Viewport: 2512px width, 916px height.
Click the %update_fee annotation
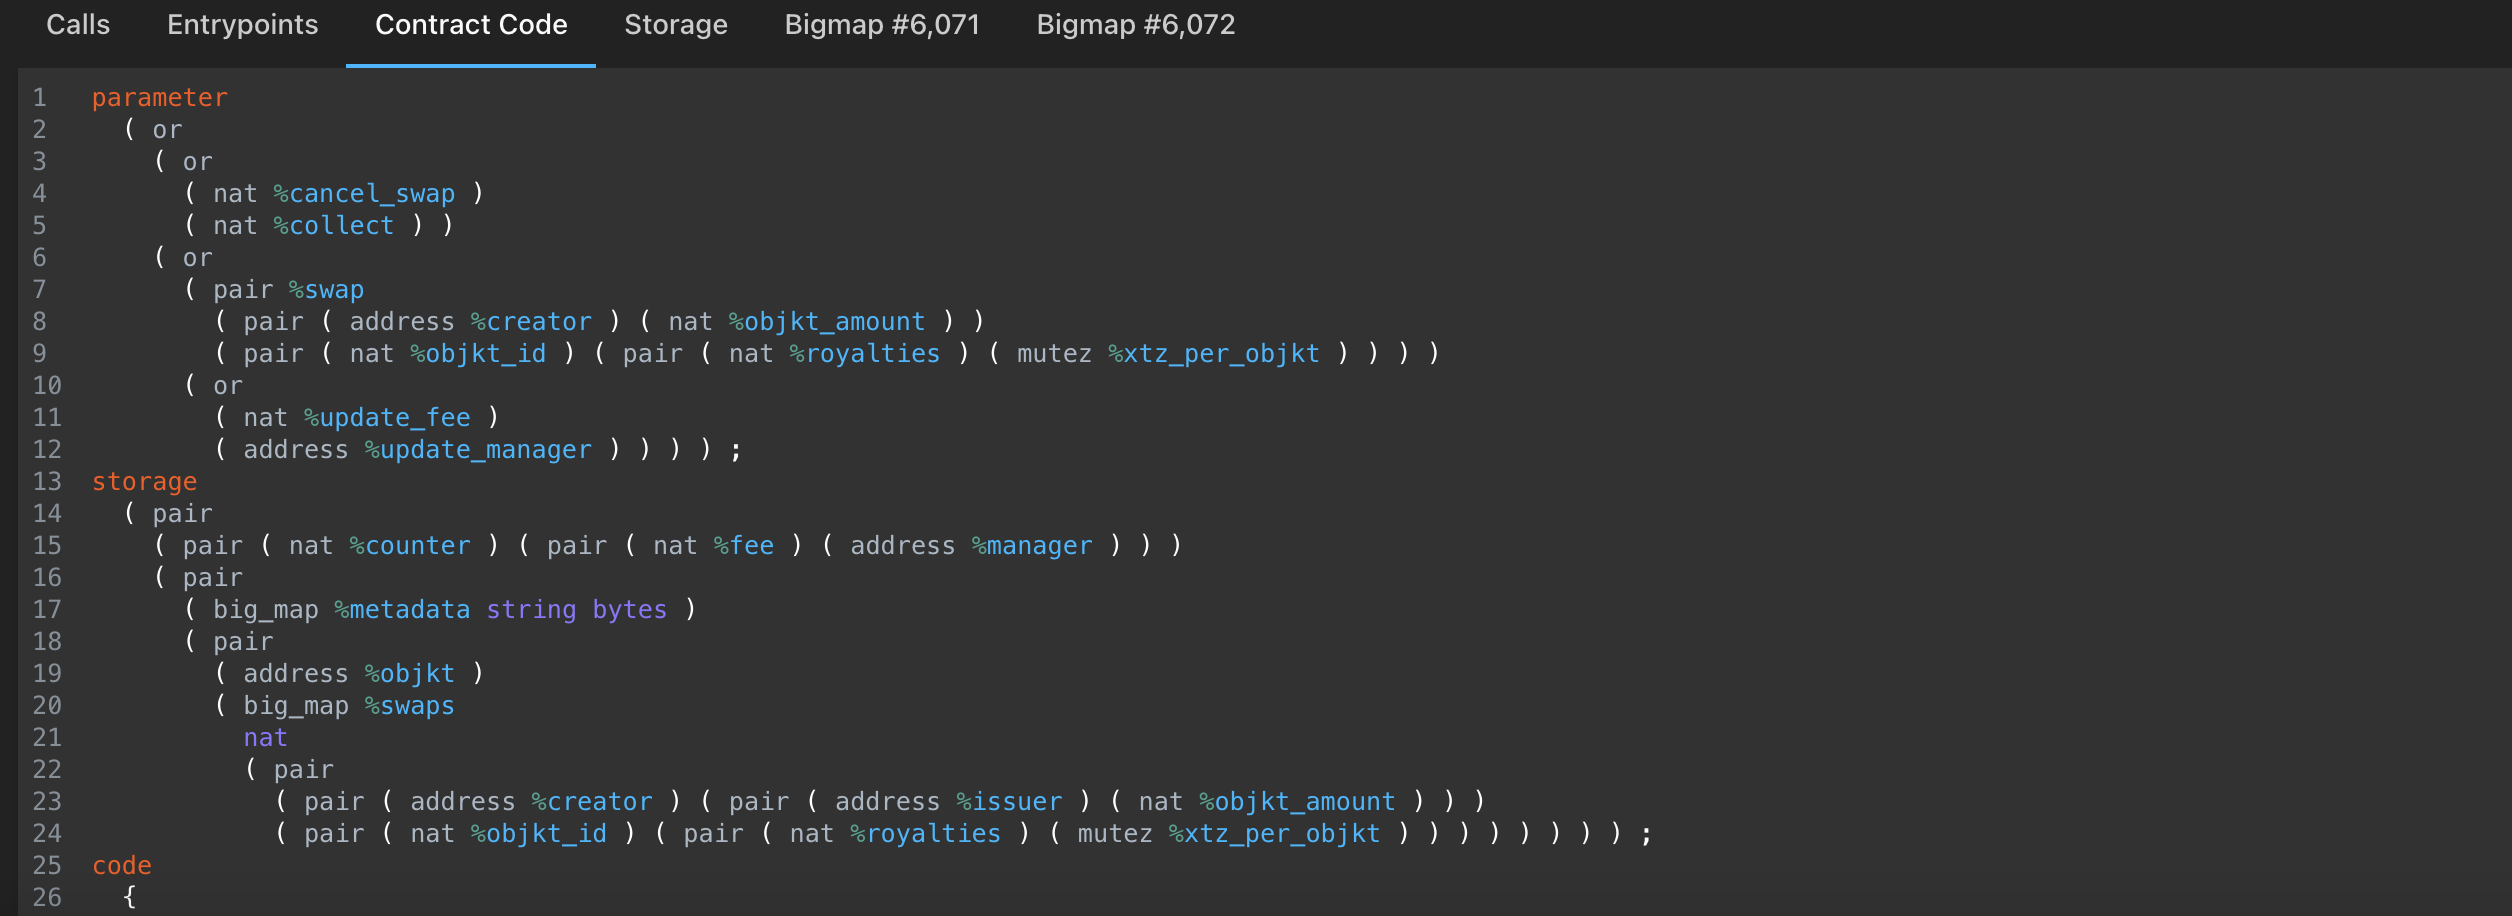(x=387, y=418)
